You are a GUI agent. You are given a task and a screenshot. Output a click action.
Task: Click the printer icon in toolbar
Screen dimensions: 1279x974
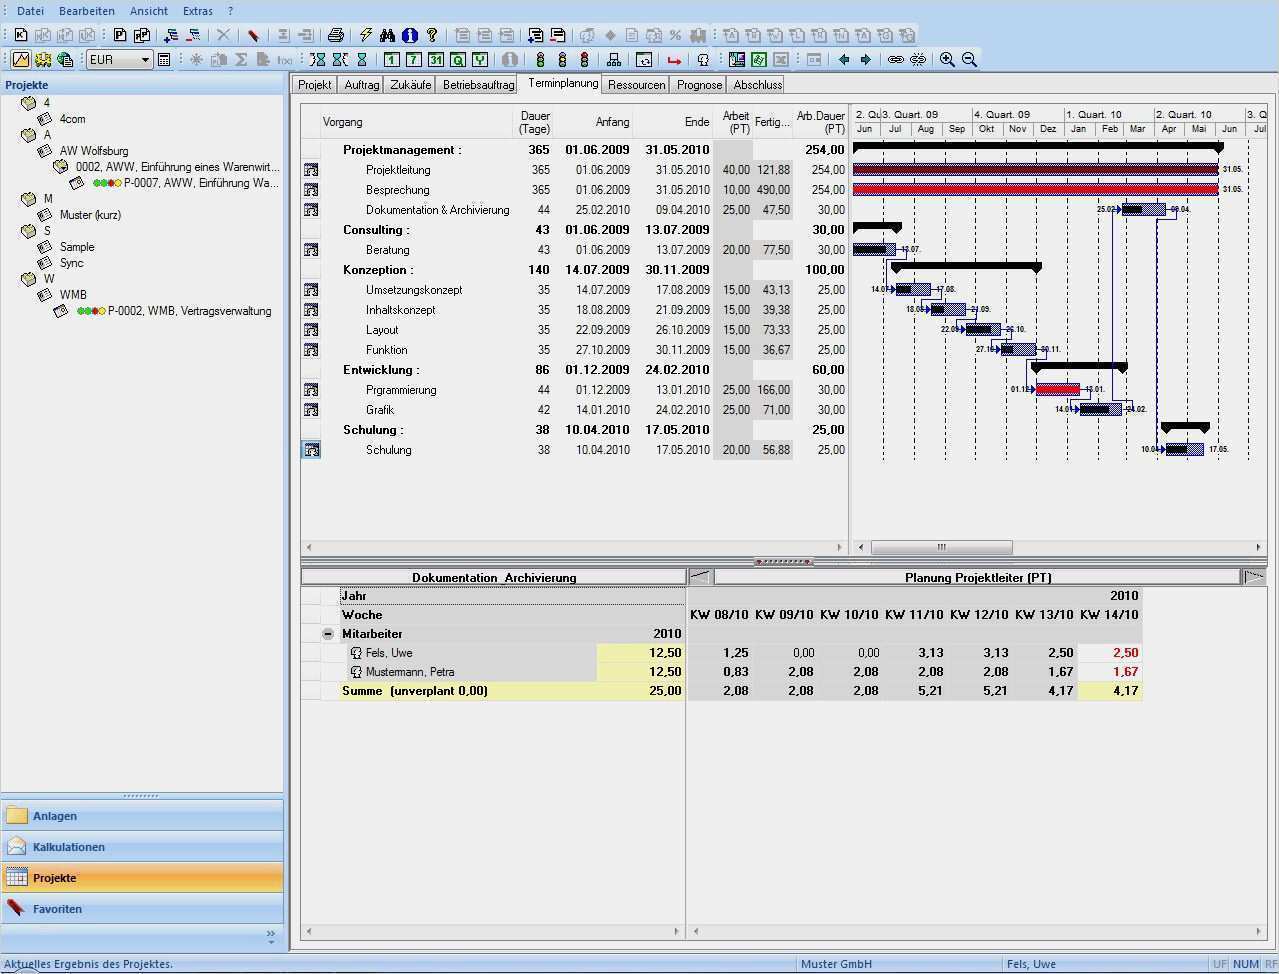[x=336, y=35]
